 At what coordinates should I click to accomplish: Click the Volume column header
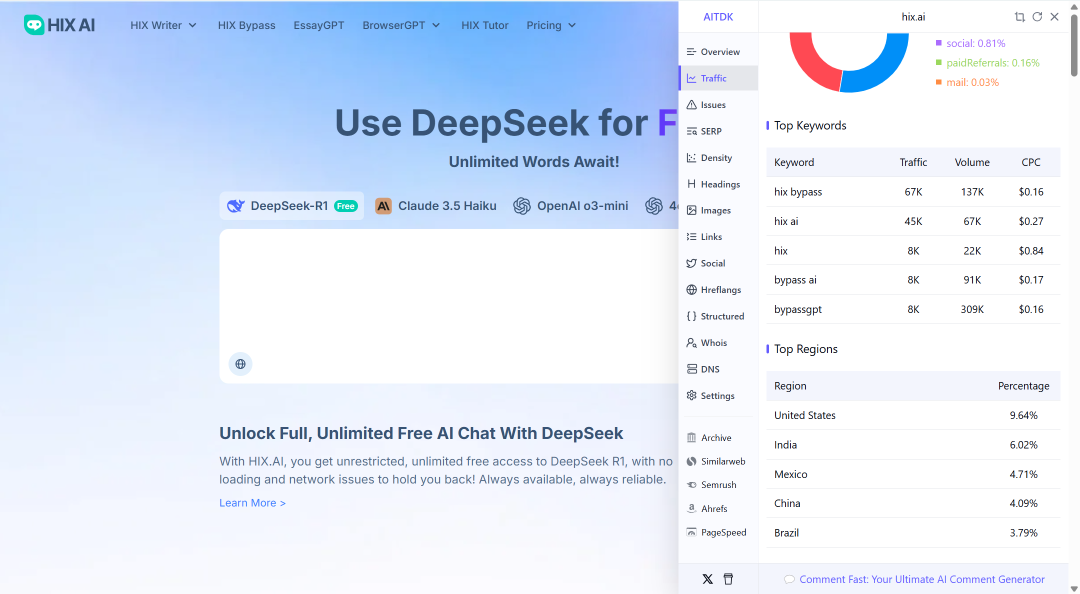click(x=972, y=162)
